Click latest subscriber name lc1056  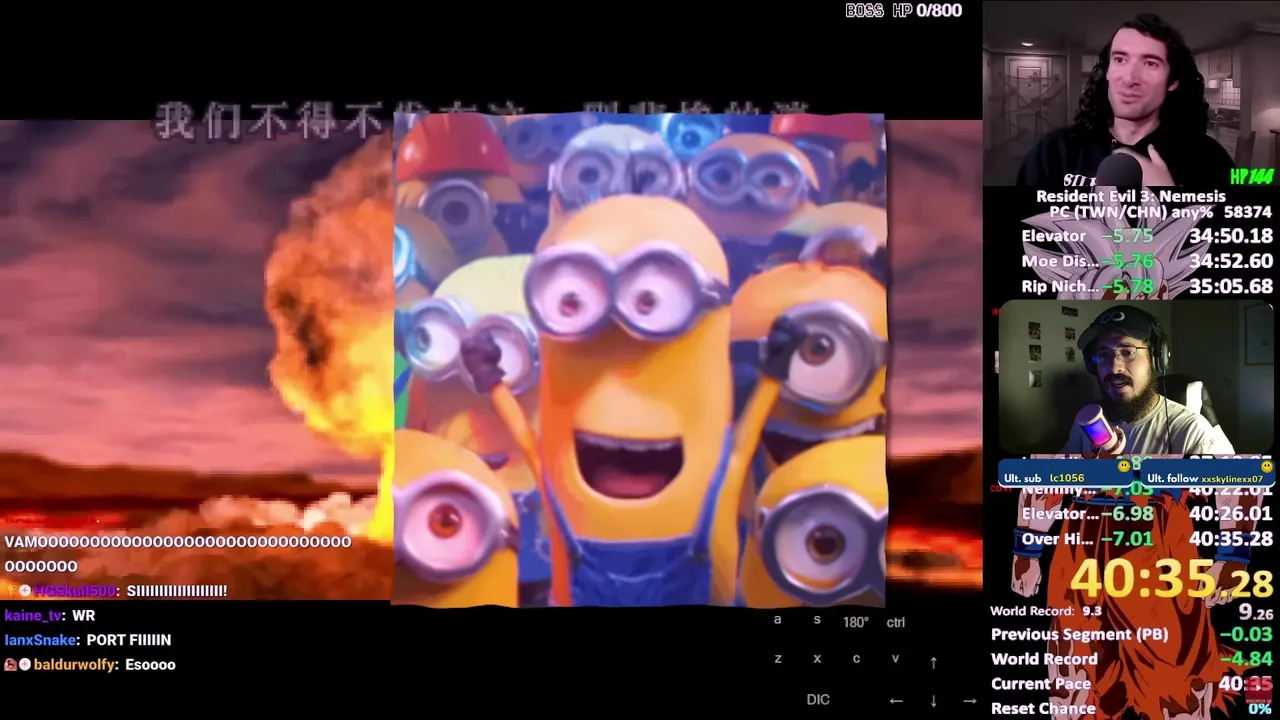pos(1067,479)
